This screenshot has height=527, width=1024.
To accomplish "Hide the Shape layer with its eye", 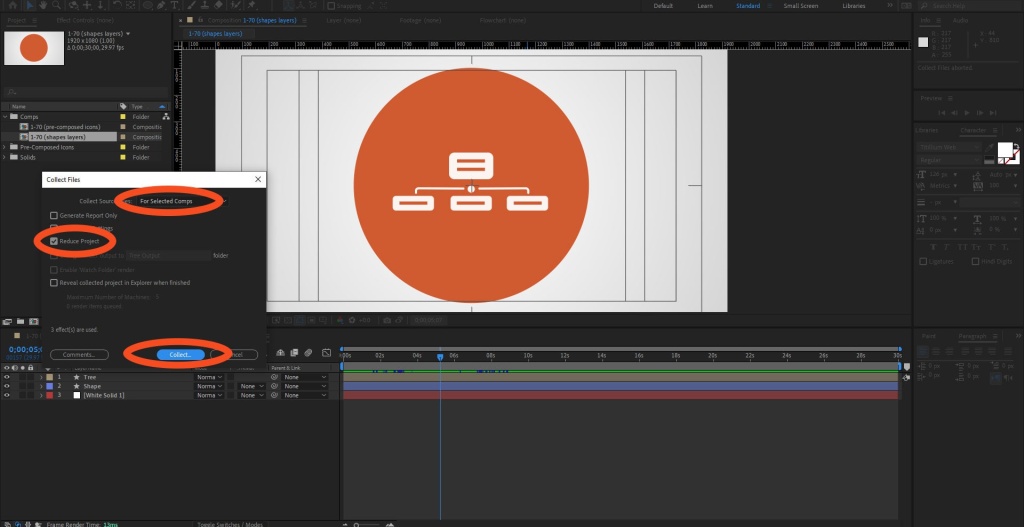I will [7, 386].
